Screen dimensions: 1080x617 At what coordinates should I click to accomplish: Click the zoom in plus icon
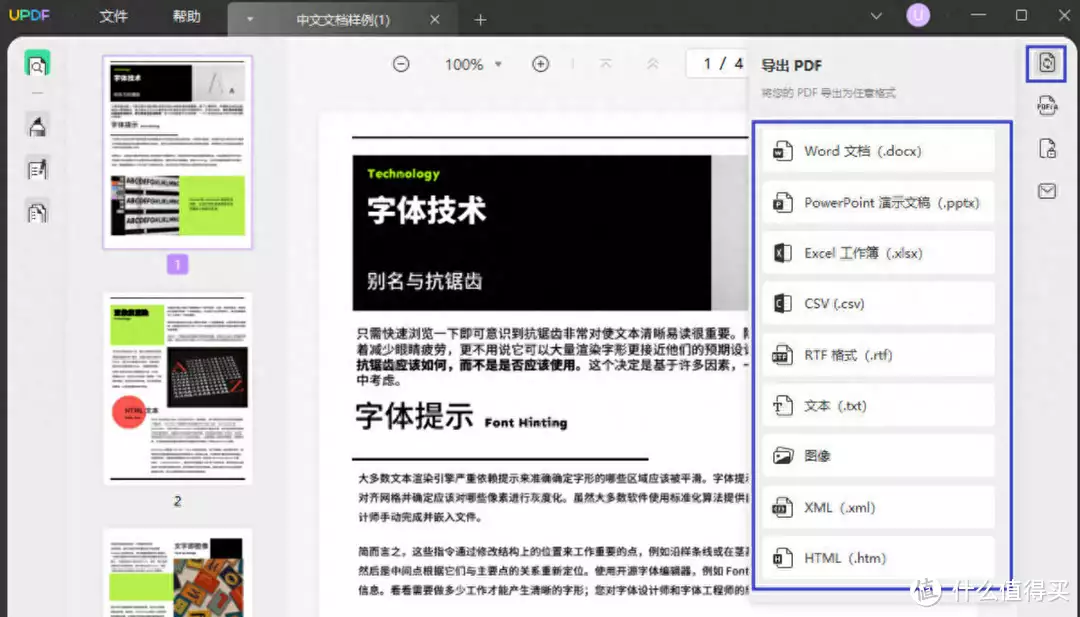click(x=541, y=64)
